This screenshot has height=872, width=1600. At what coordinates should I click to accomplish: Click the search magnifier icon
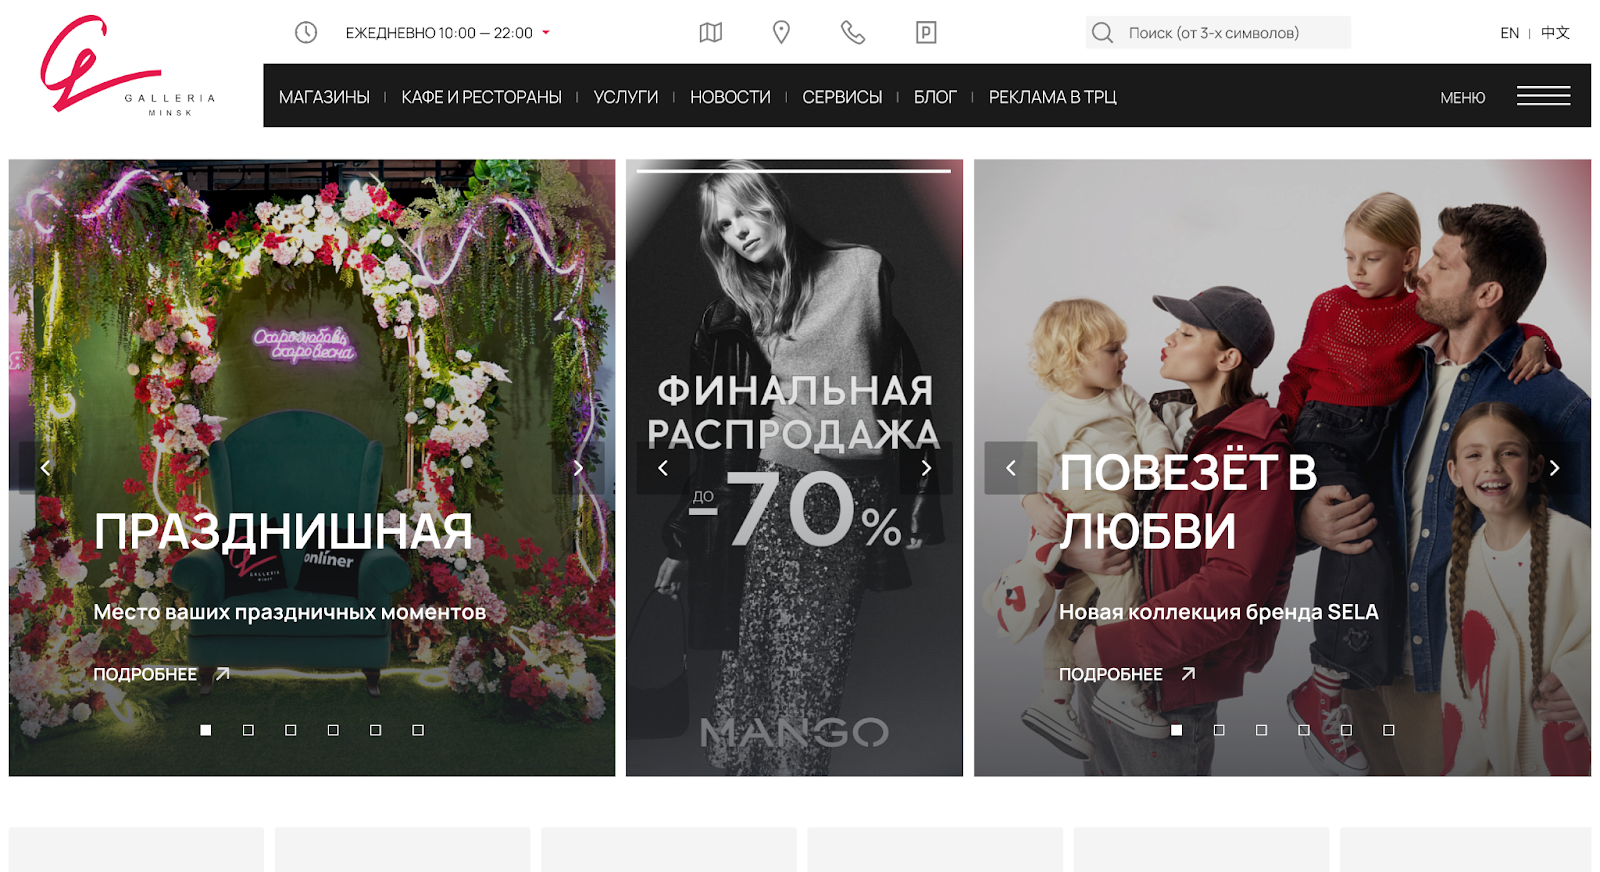(x=1102, y=33)
